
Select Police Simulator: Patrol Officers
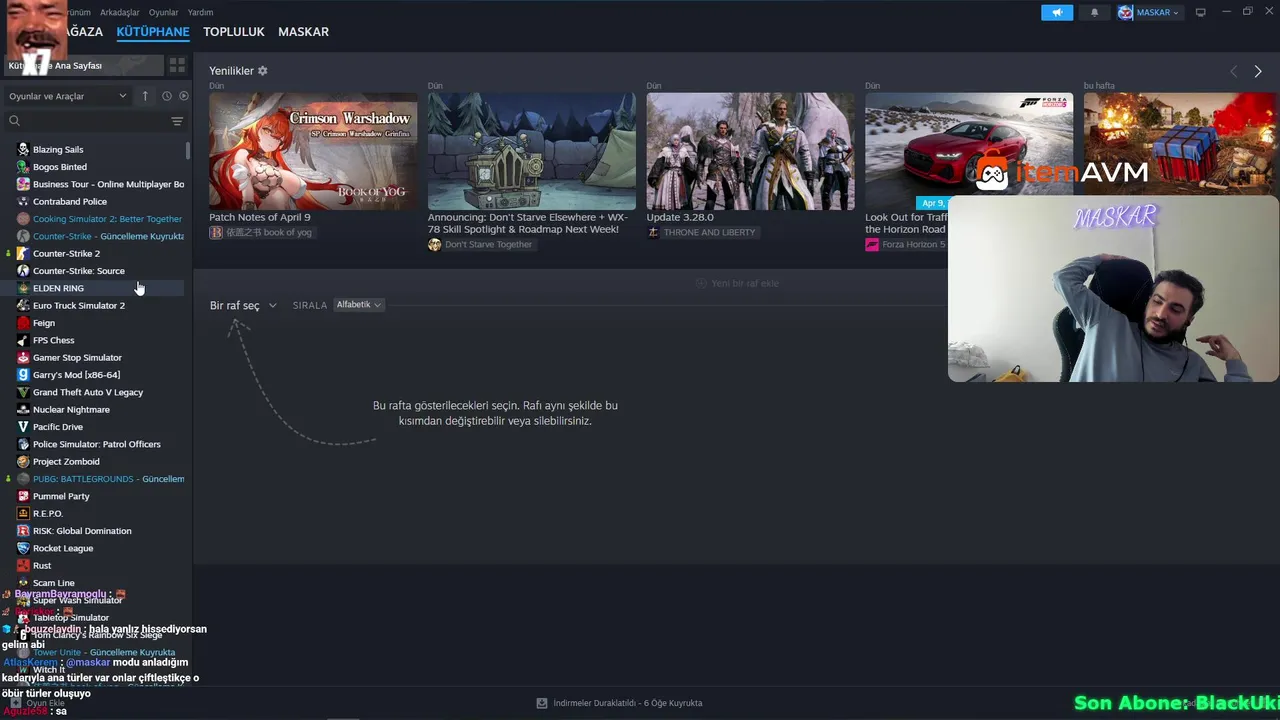click(x=95, y=444)
